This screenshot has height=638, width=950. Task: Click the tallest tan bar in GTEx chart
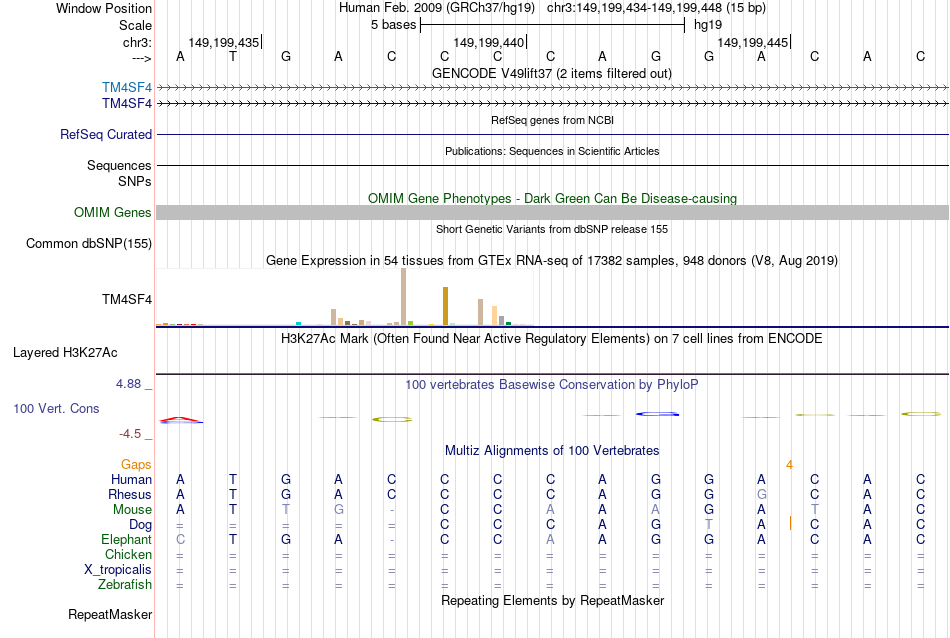pos(404,297)
